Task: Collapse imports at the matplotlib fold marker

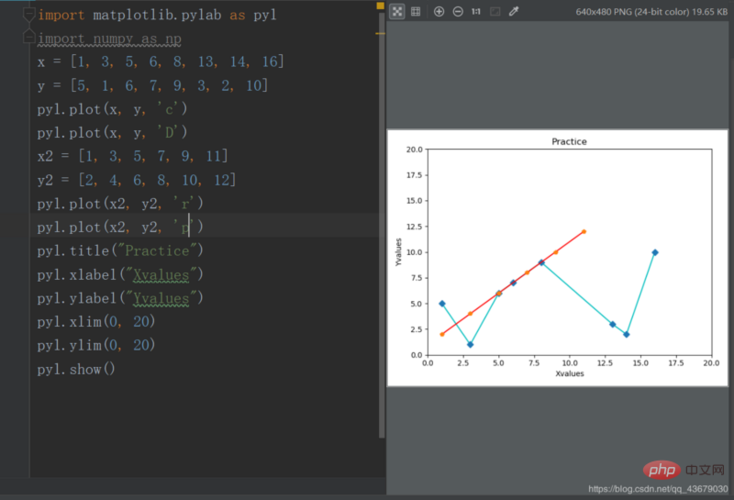Action: (28, 15)
